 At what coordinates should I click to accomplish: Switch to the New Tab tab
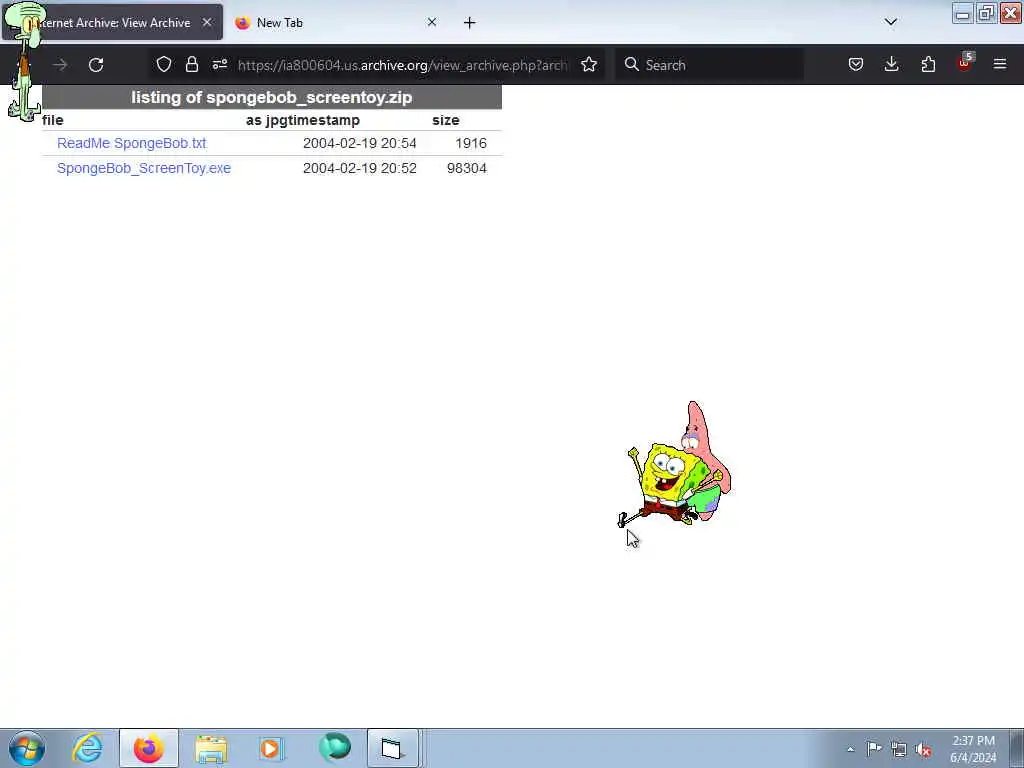click(336, 23)
